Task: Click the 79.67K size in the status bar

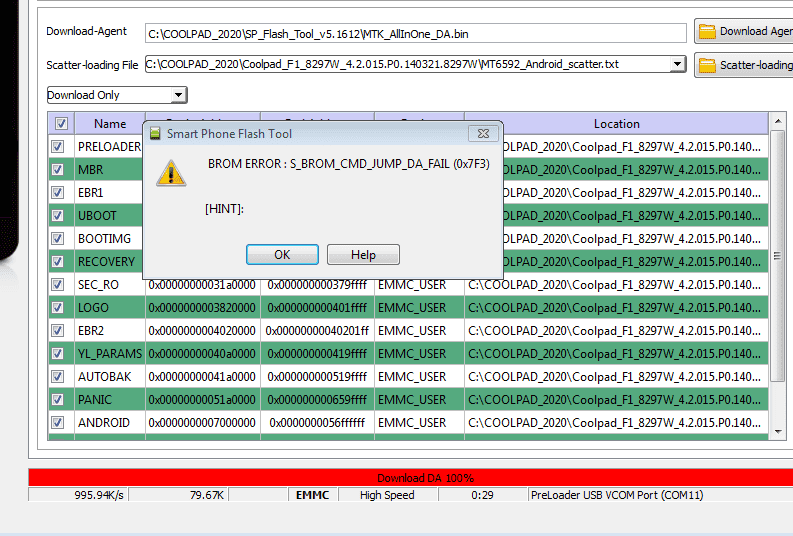Action: (x=207, y=495)
